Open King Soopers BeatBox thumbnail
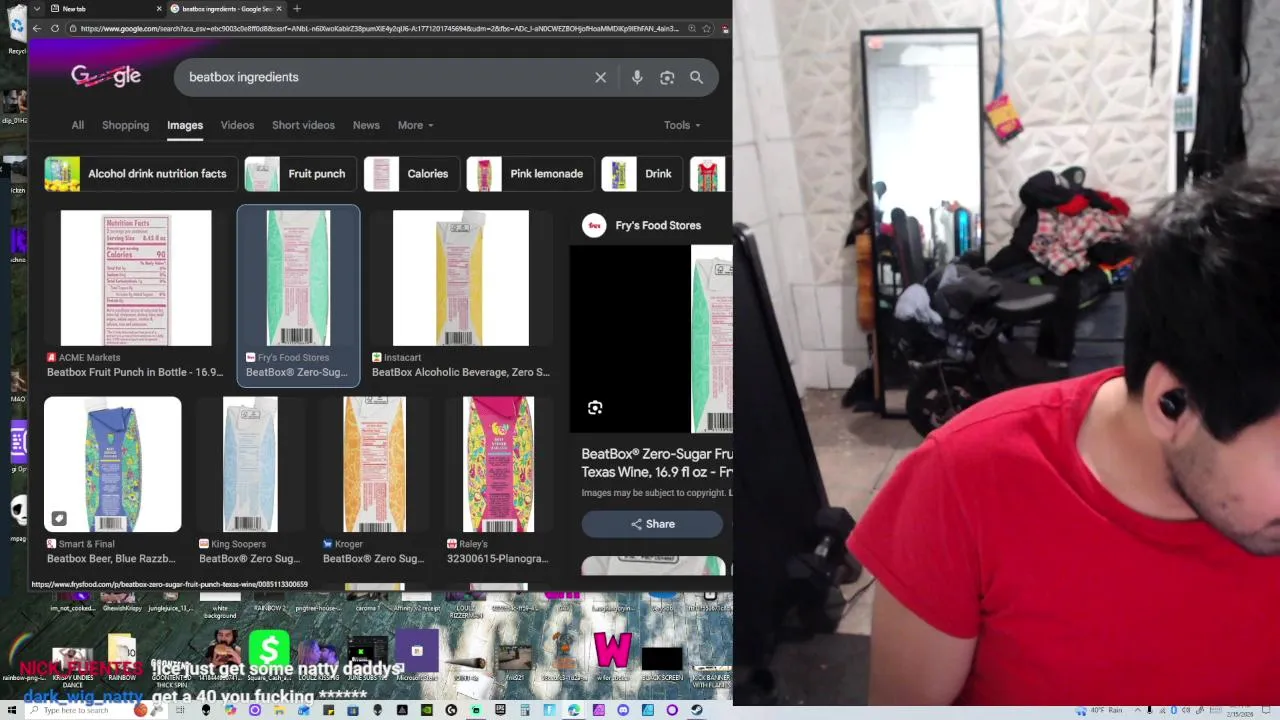This screenshot has height=720, width=1280. [x=250, y=464]
